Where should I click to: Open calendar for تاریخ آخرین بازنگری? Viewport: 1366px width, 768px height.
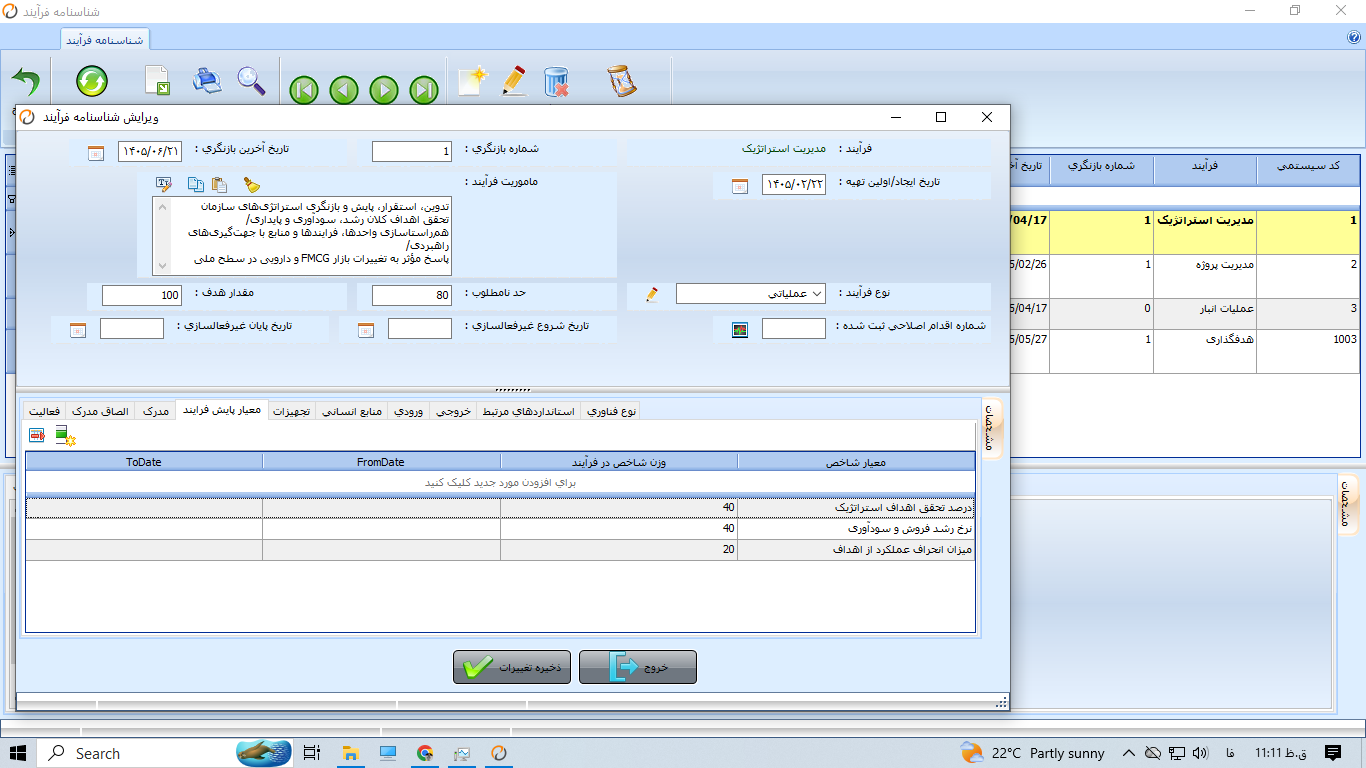click(x=96, y=153)
